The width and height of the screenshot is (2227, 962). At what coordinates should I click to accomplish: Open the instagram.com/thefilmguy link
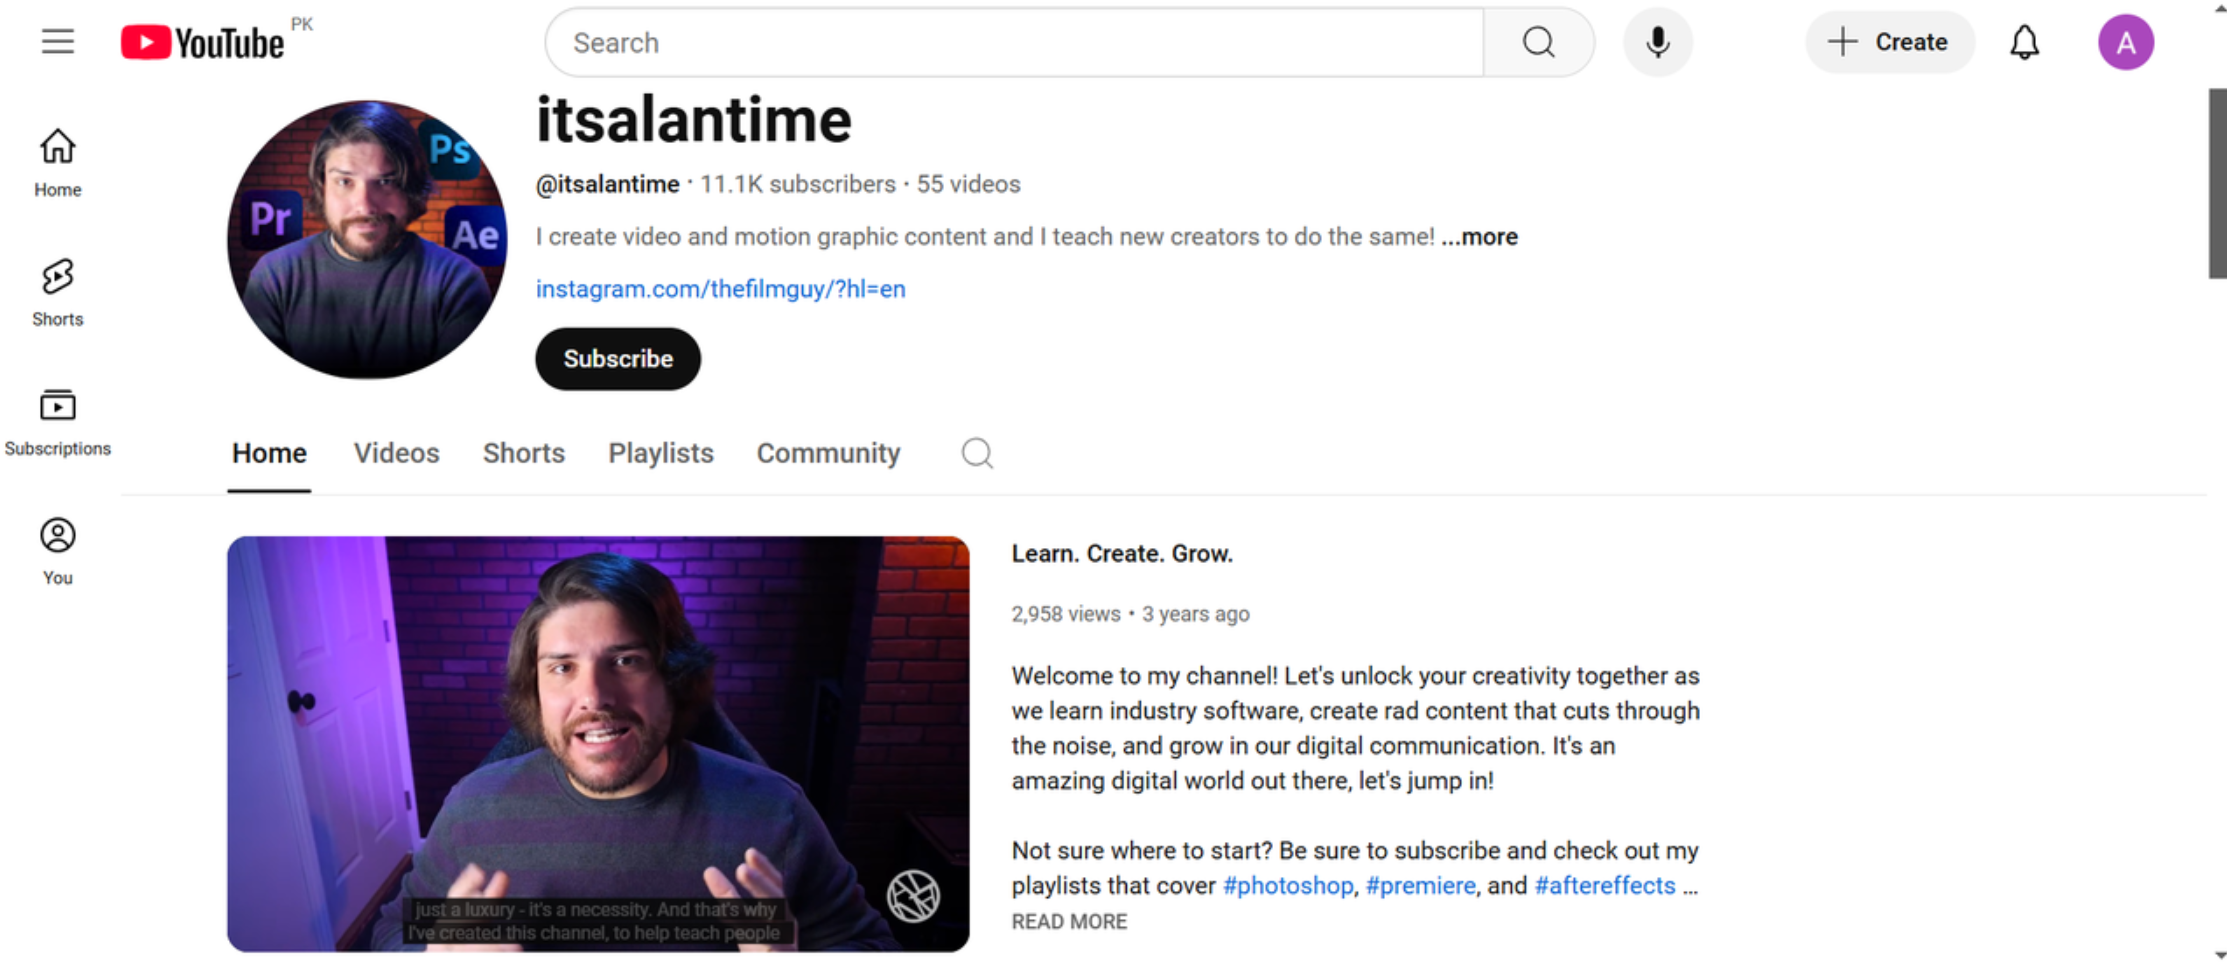719,289
